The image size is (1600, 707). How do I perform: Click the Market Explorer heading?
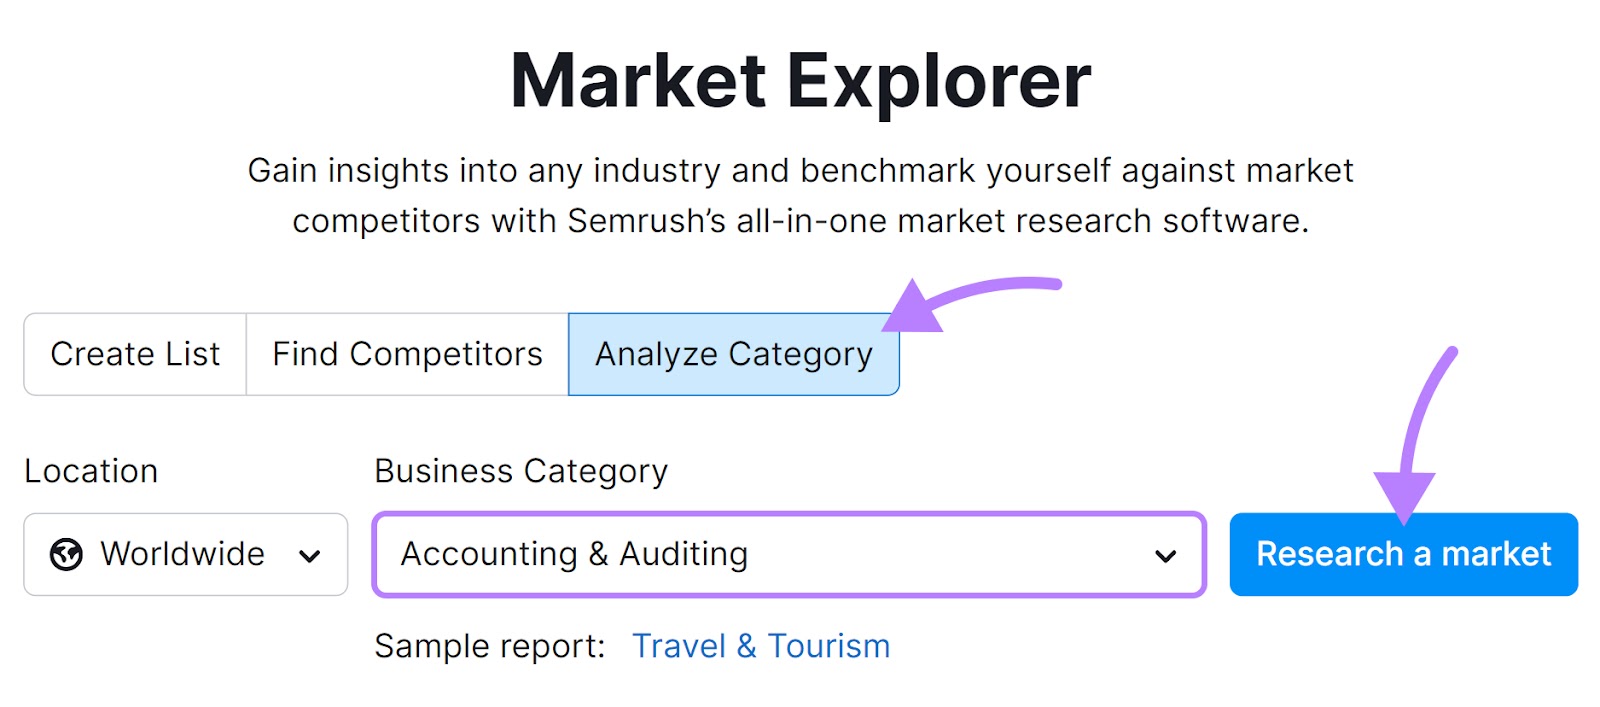tap(800, 80)
